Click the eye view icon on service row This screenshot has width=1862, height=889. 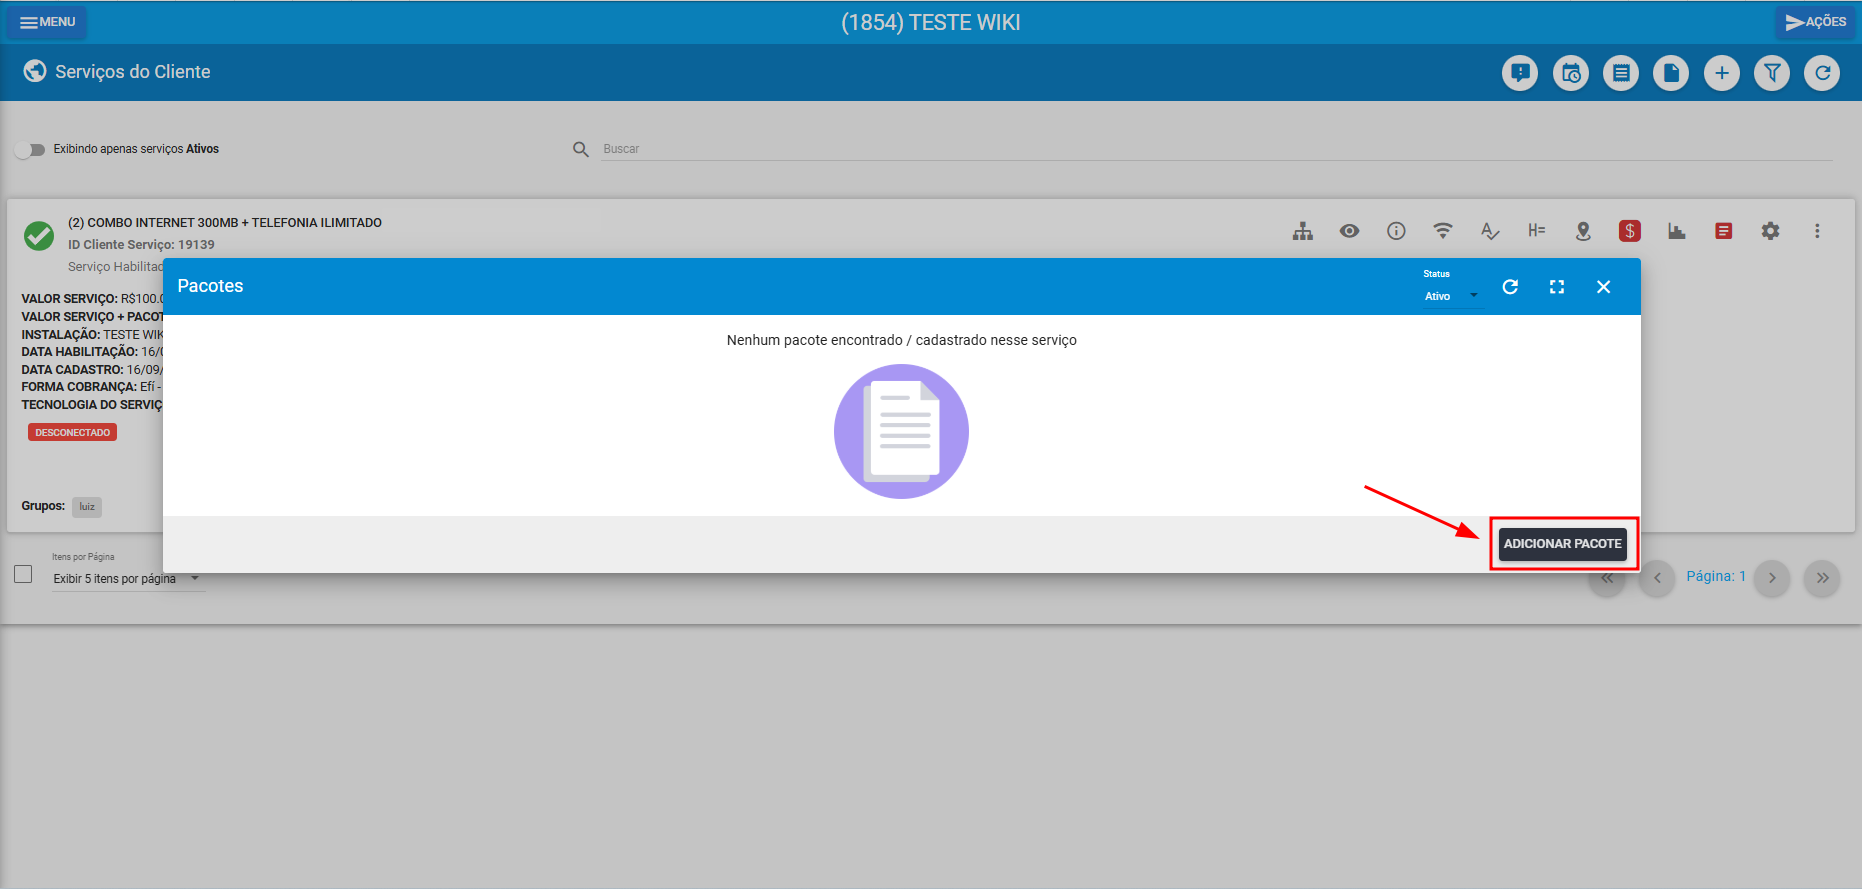point(1350,231)
